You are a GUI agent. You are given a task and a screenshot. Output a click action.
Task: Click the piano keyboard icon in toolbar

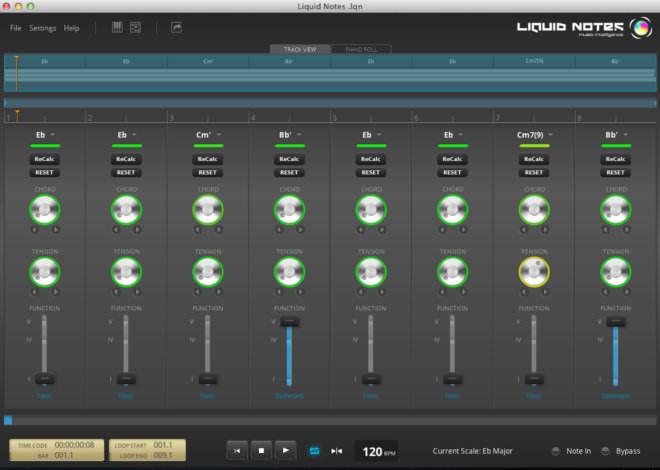(117, 27)
